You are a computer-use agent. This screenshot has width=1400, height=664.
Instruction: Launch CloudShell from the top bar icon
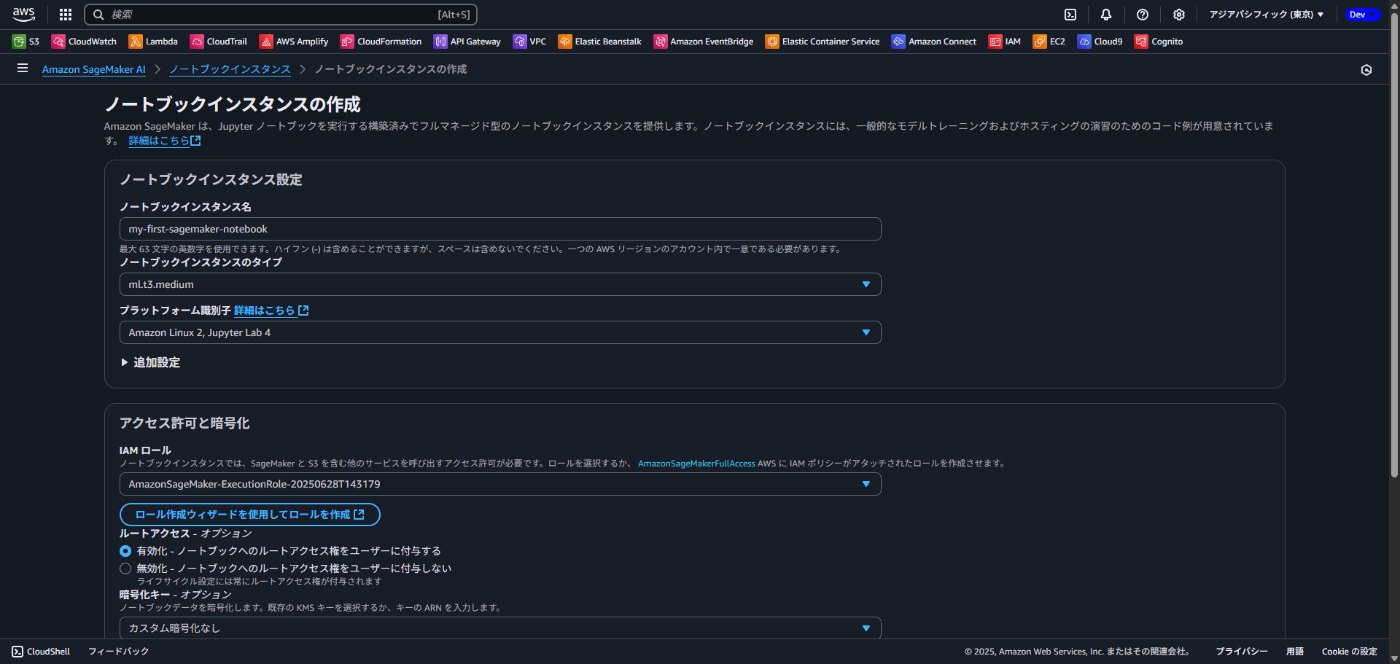pyautogui.click(x=1070, y=14)
